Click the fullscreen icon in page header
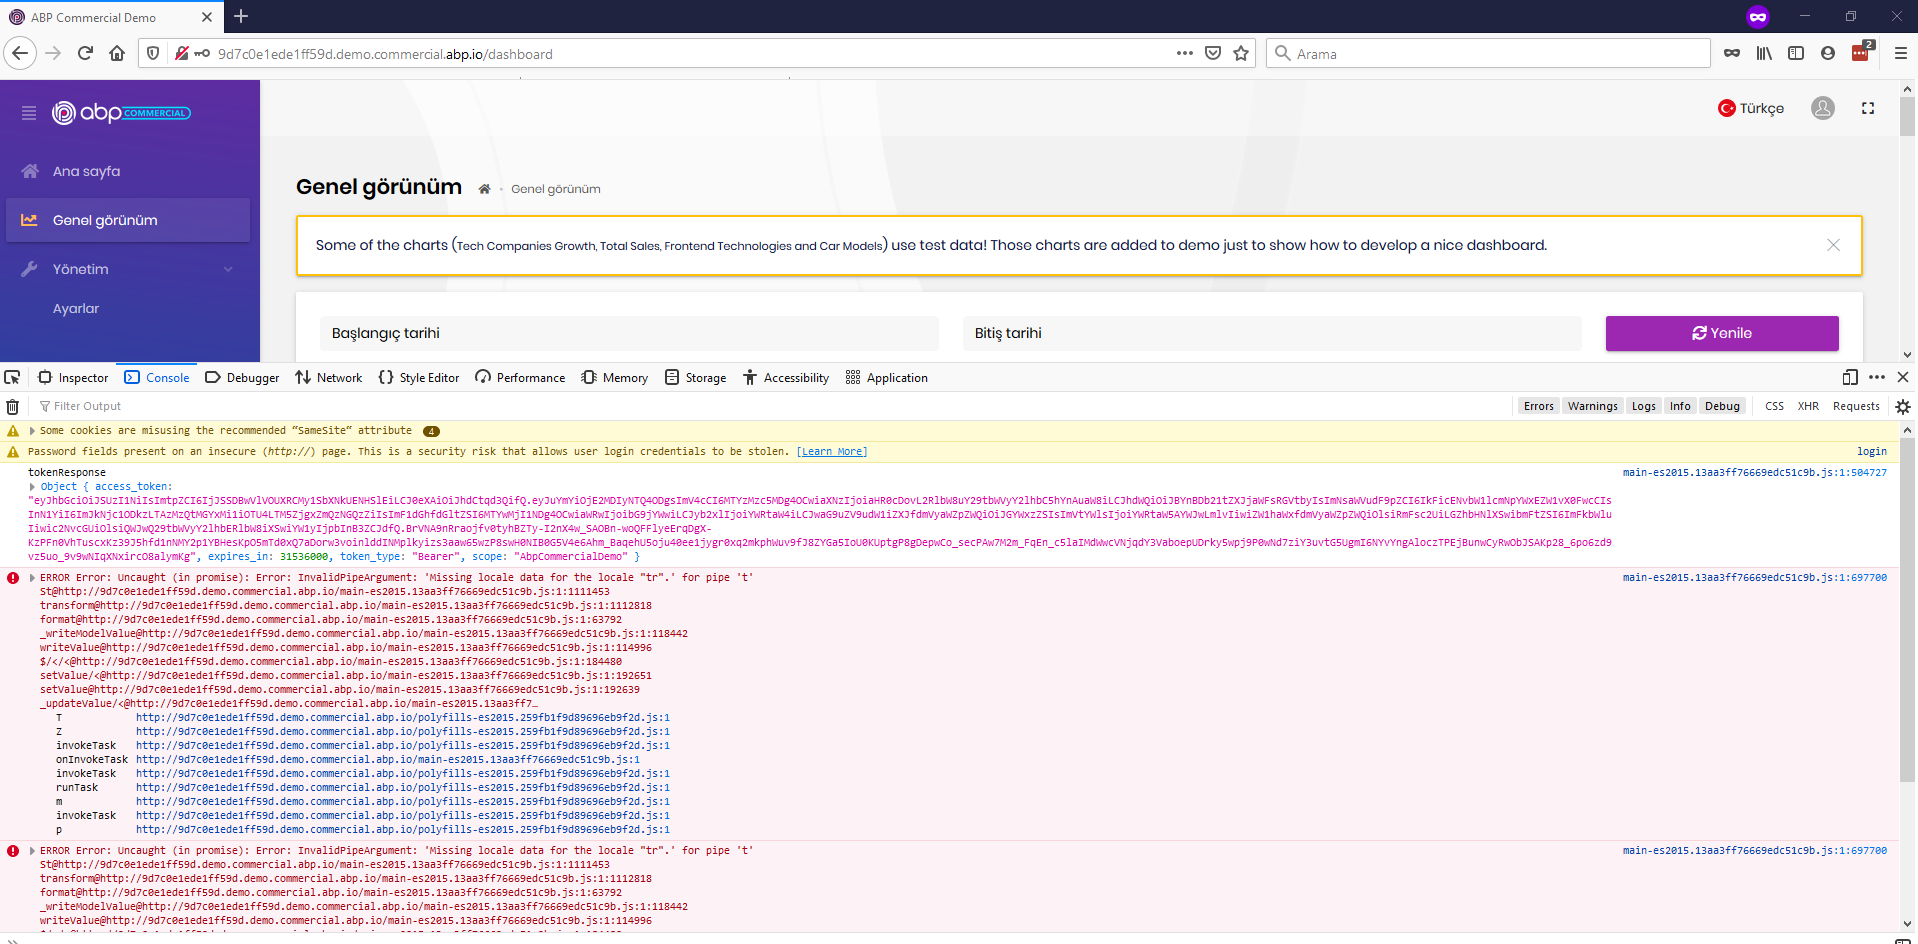1918x944 pixels. click(x=1867, y=108)
